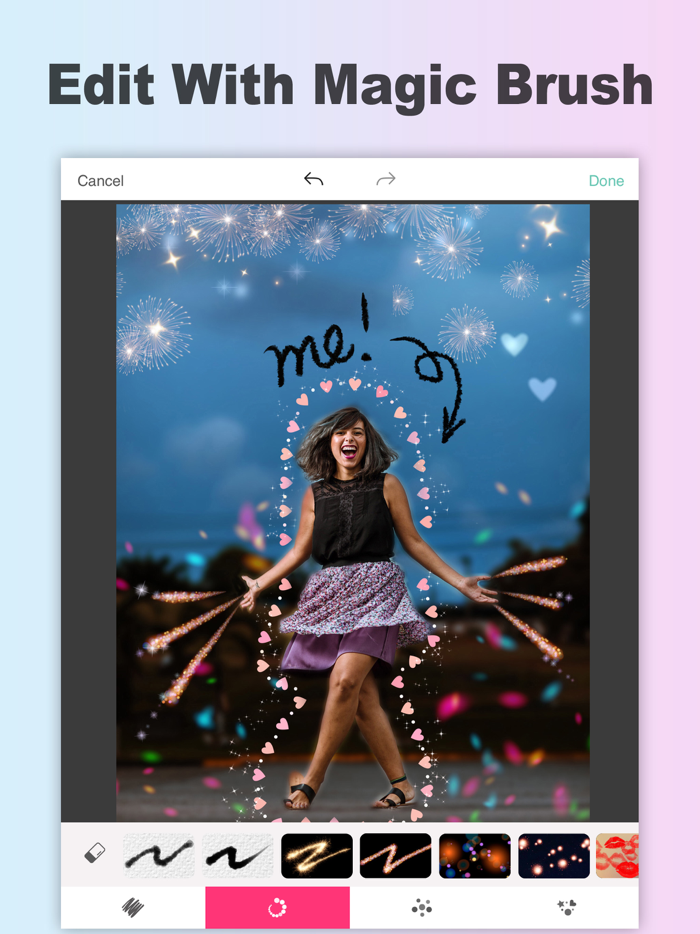Select the red lips kiss brush

coord(617,855)
